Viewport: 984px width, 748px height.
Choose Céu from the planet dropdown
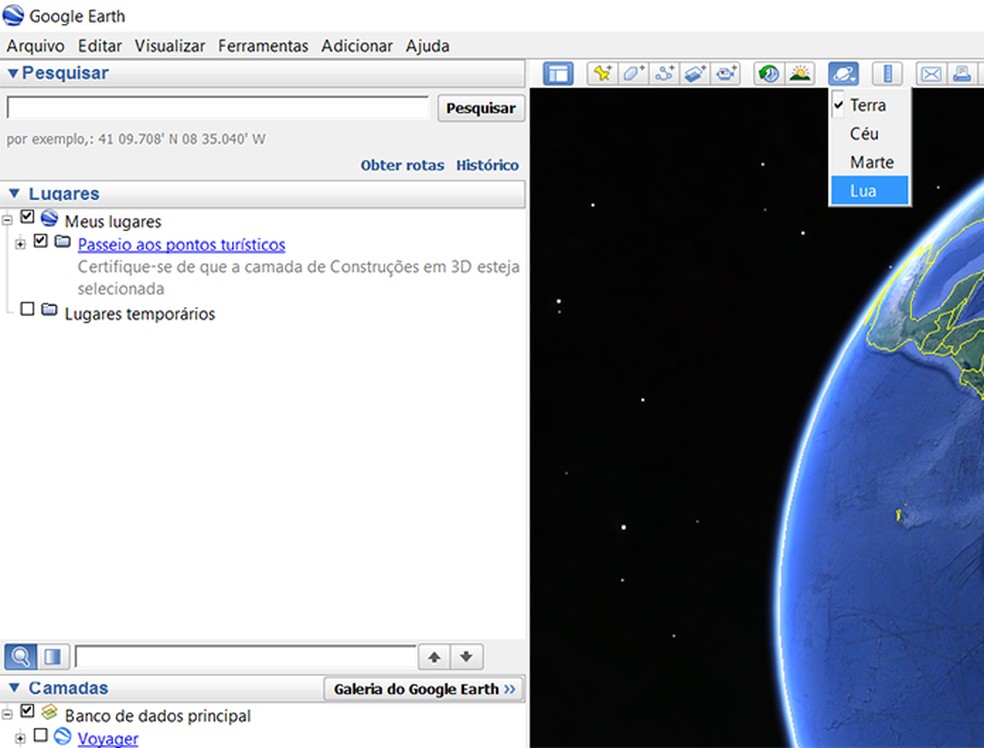click(870, 134)
